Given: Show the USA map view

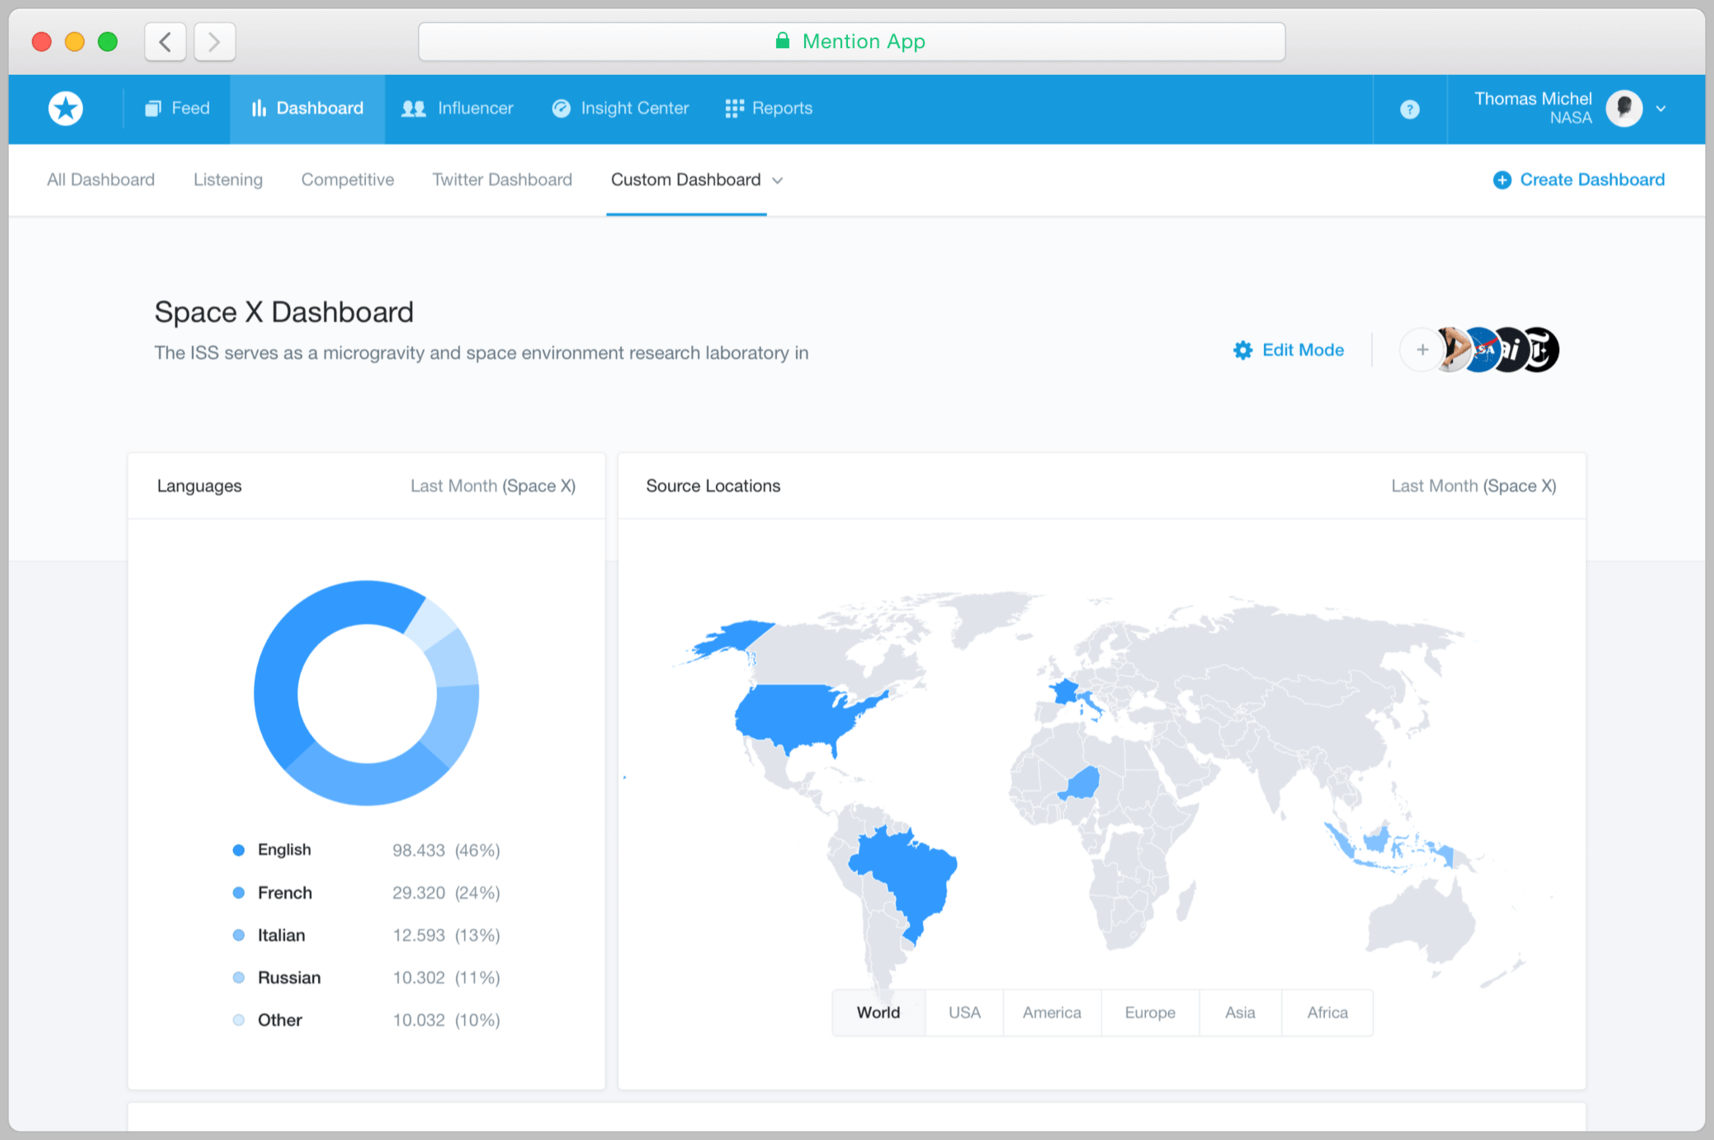Looking at the screenshot, I should point(964,1013).
